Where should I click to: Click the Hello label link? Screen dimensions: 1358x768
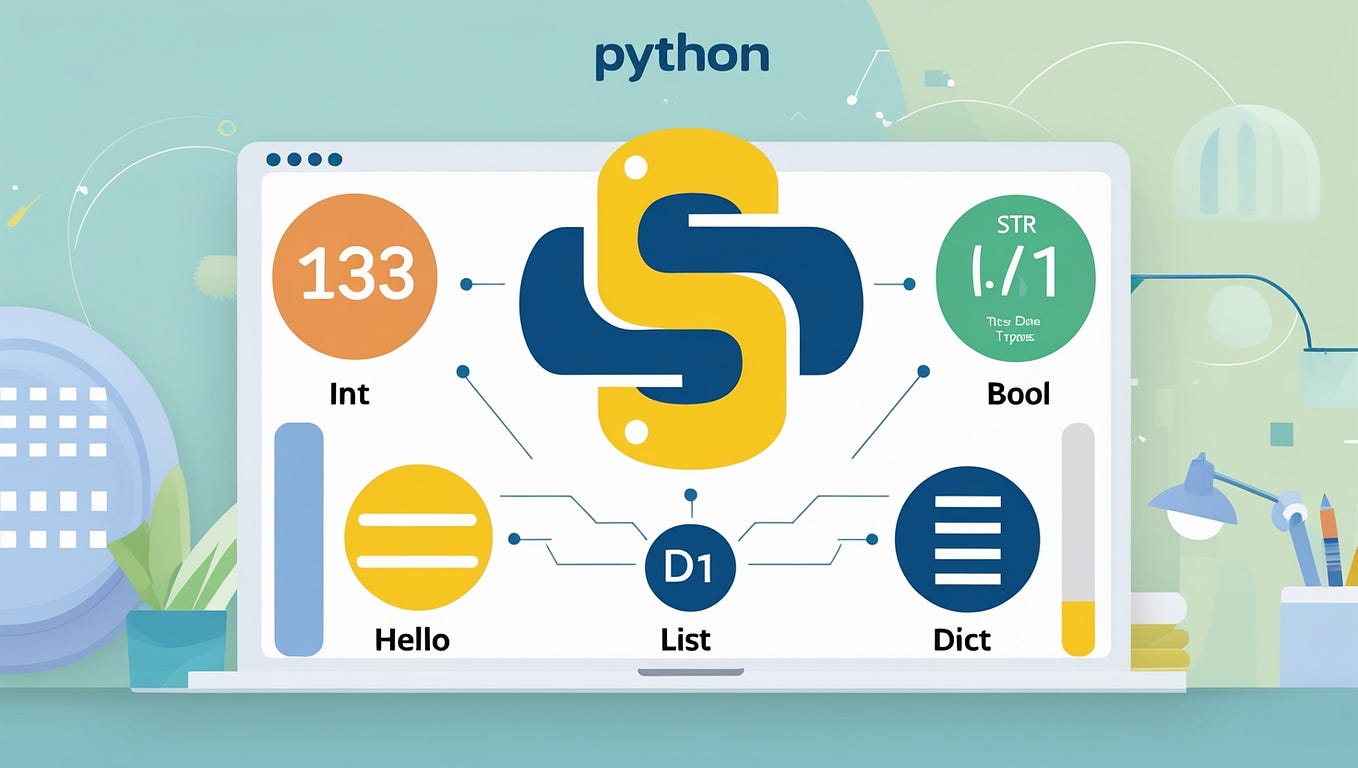(413, 639)
